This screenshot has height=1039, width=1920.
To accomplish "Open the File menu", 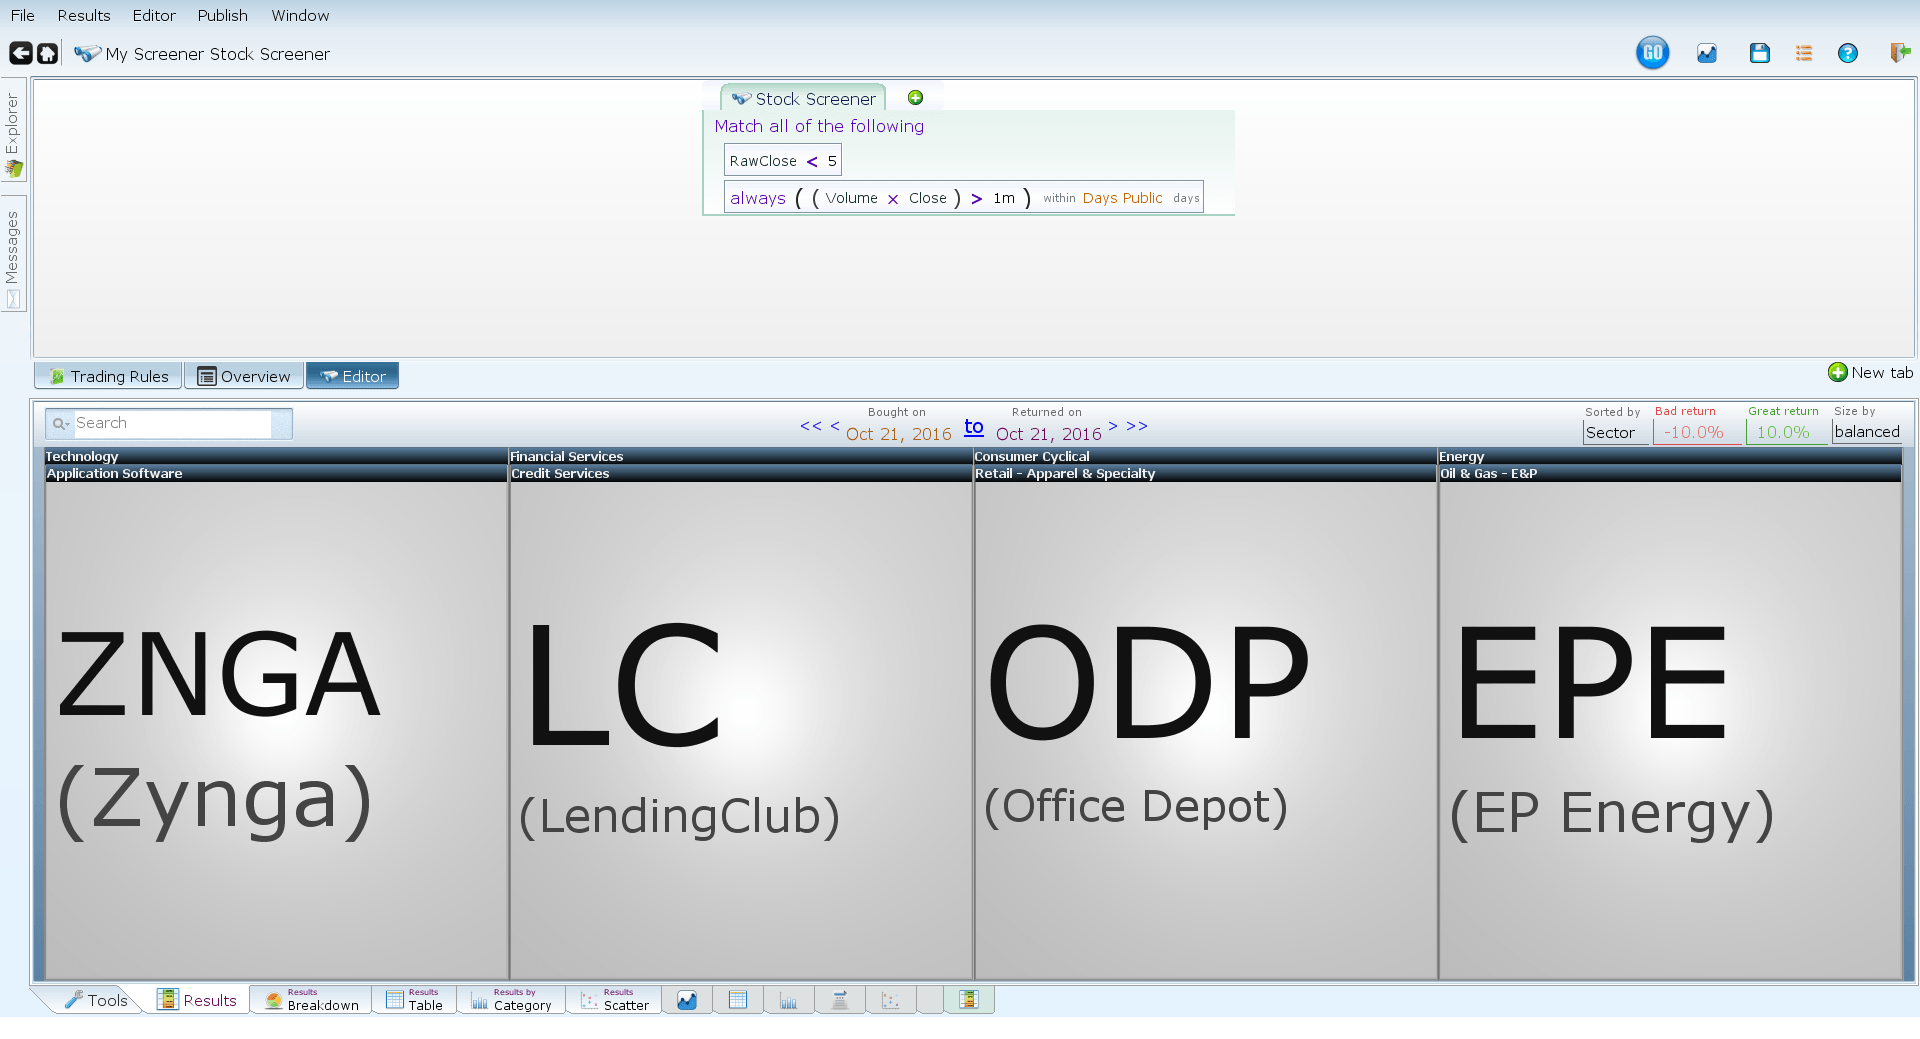I will tap(22, 15).
